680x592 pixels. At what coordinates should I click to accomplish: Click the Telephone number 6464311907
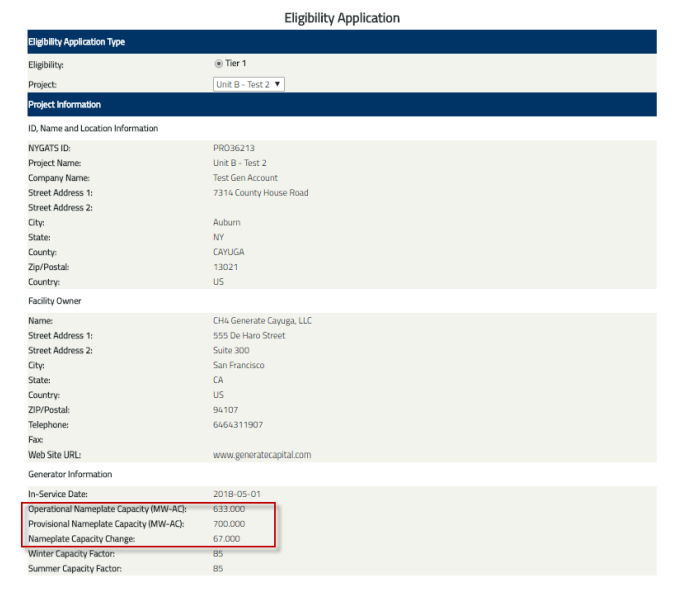pos(237,425)
